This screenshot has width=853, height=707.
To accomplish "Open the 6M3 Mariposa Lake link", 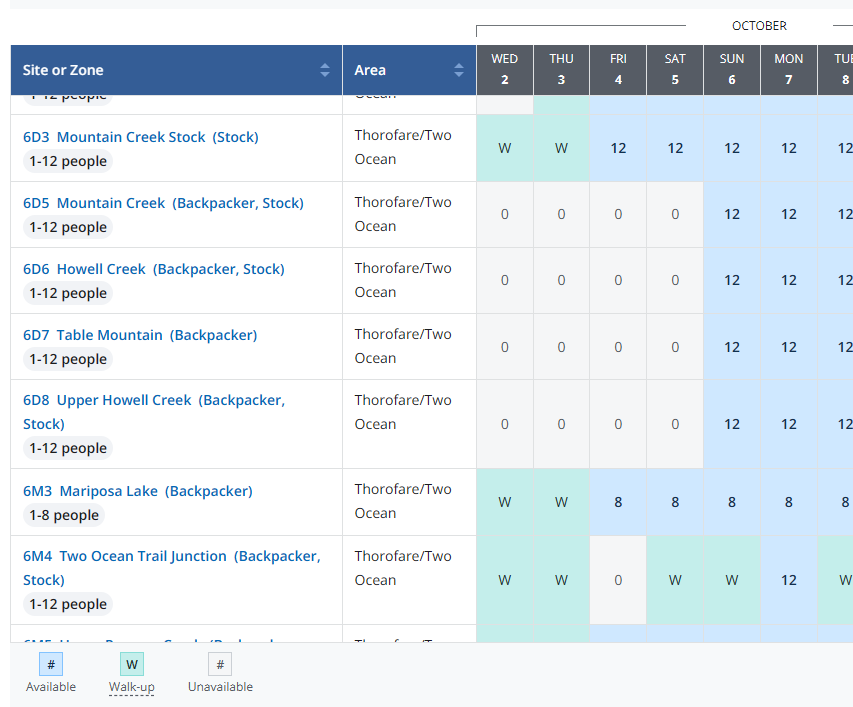I will coord(137,491).
